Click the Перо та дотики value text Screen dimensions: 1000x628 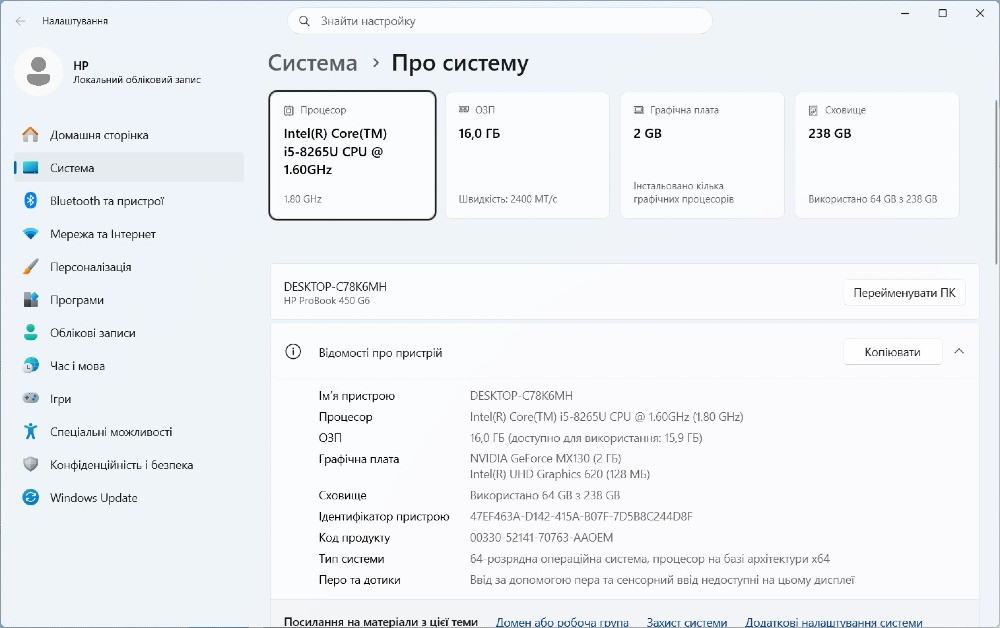pos(662,580)
